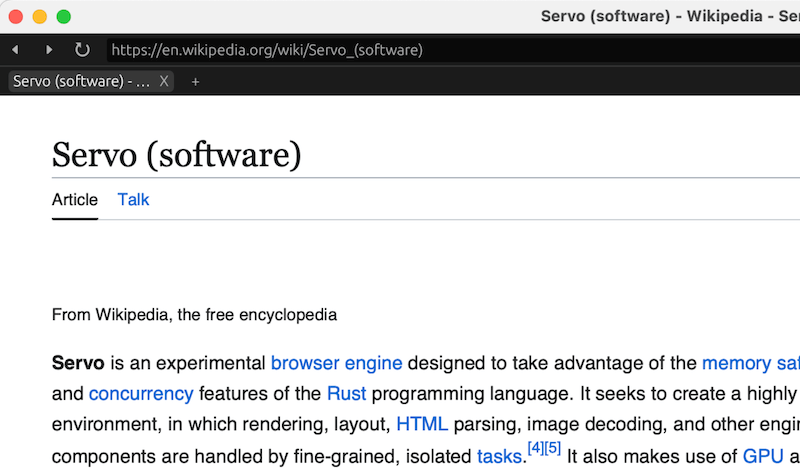Select the Servo (software) browser tab
The width and height of the screenshot is (800, 472).
(82, 81)
